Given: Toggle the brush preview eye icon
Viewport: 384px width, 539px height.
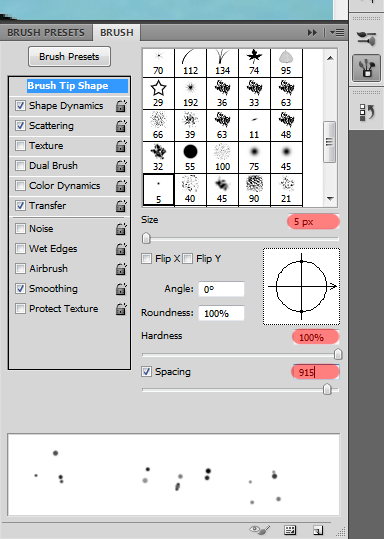Looking at the screenshot, I should tap(259, 529).
